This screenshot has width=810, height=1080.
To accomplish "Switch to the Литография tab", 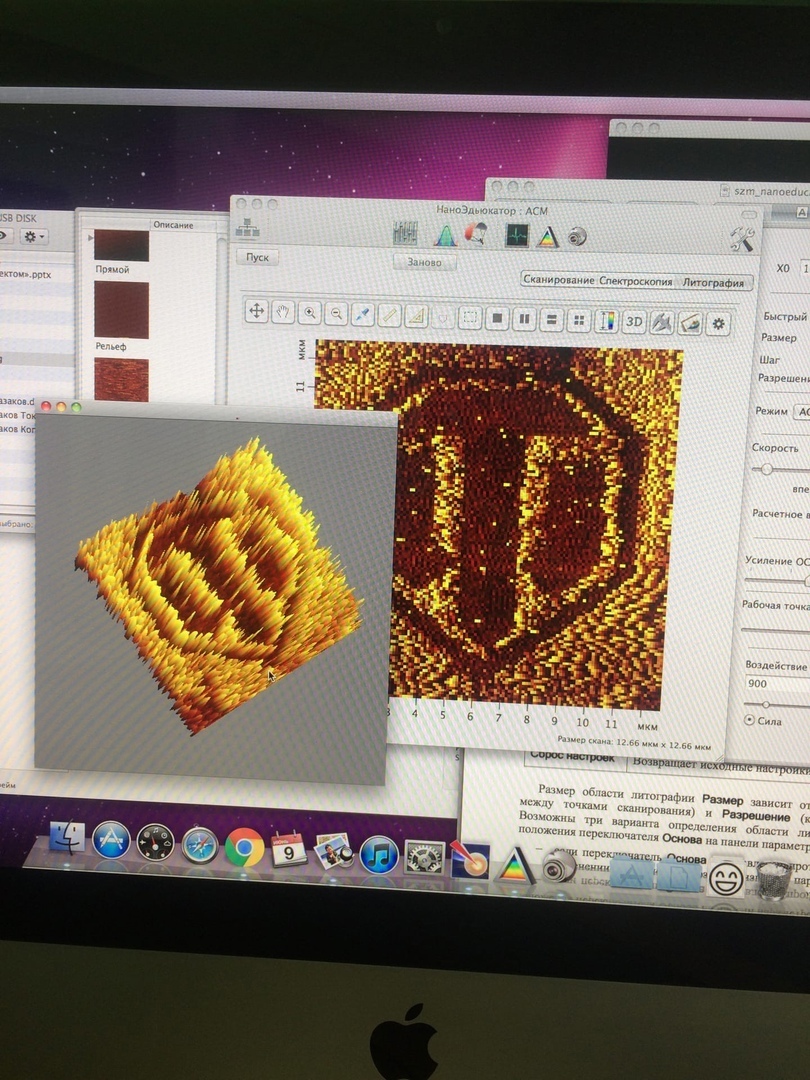I will coord(712,283).
